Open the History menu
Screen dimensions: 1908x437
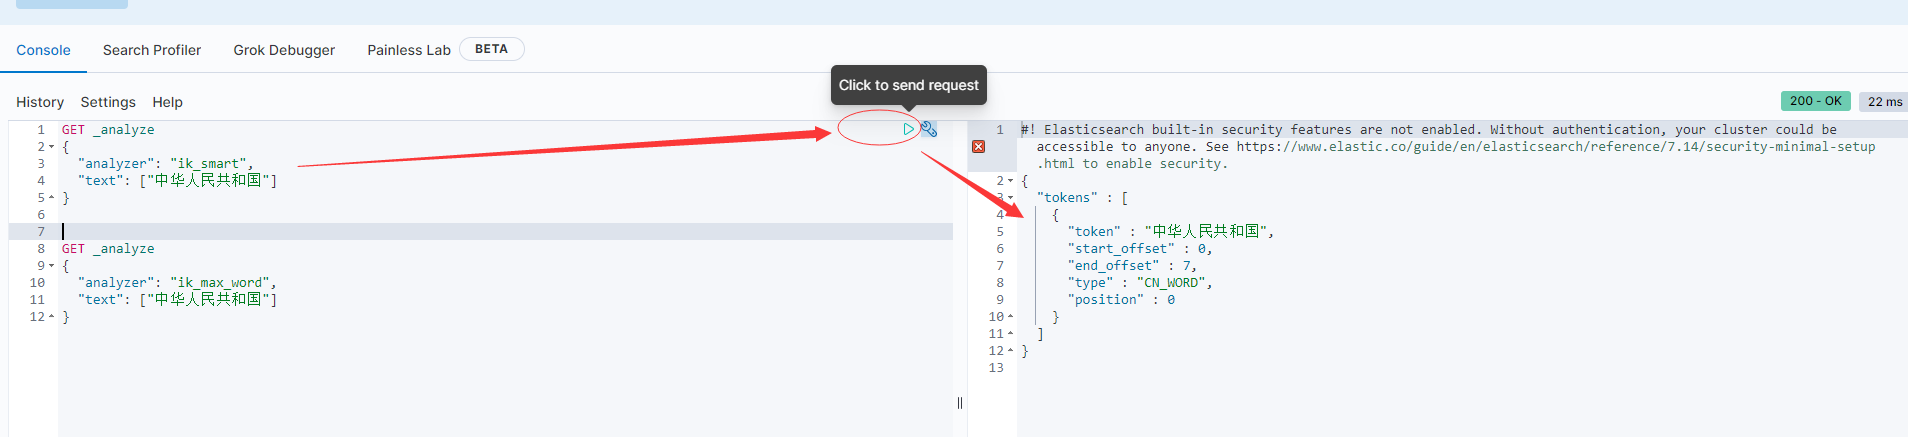point(40,102)
